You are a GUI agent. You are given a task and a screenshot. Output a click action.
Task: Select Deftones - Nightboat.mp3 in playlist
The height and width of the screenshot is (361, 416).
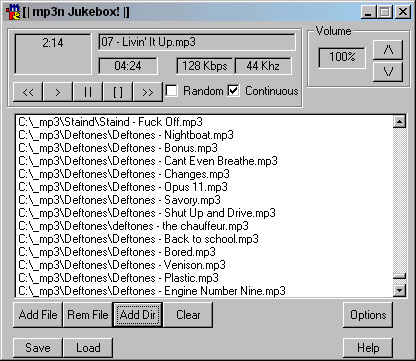[204, 135]
